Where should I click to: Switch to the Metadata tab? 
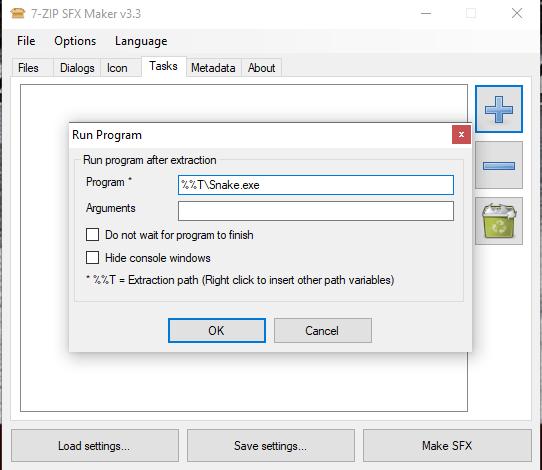(x=213, y=68)
